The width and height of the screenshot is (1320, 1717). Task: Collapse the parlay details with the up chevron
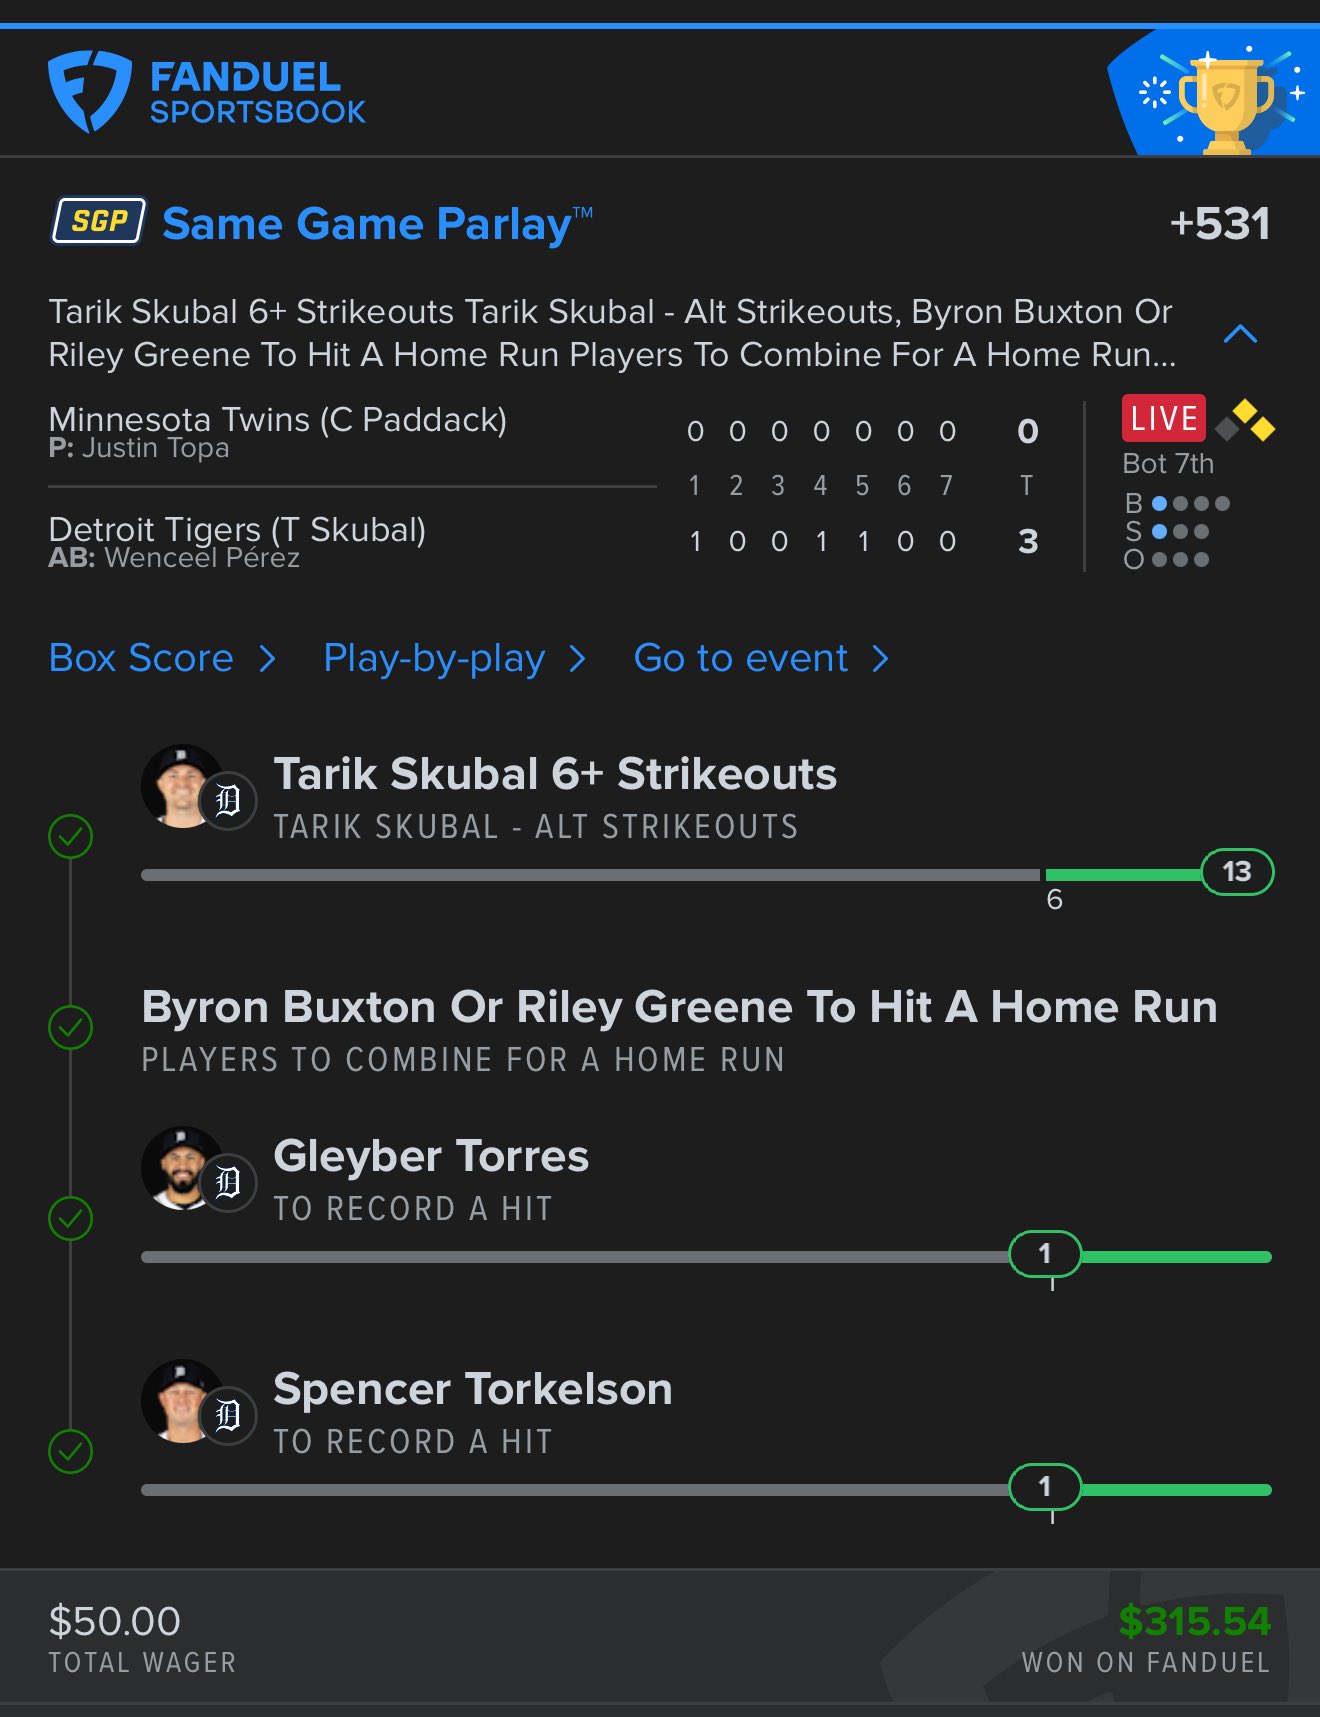(1240, 334)
